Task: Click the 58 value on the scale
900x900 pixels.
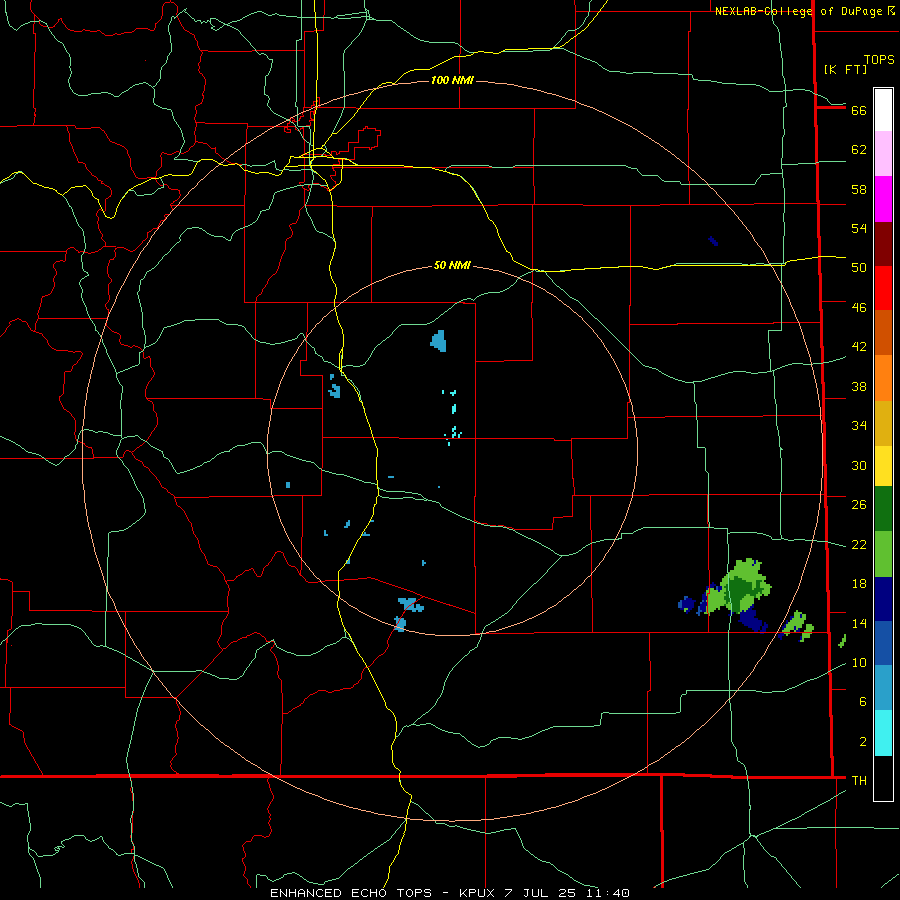Action: click(859, 189)
